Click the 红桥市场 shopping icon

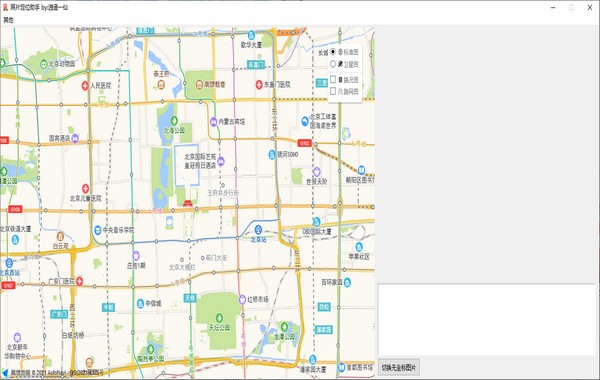click(242, 299)
